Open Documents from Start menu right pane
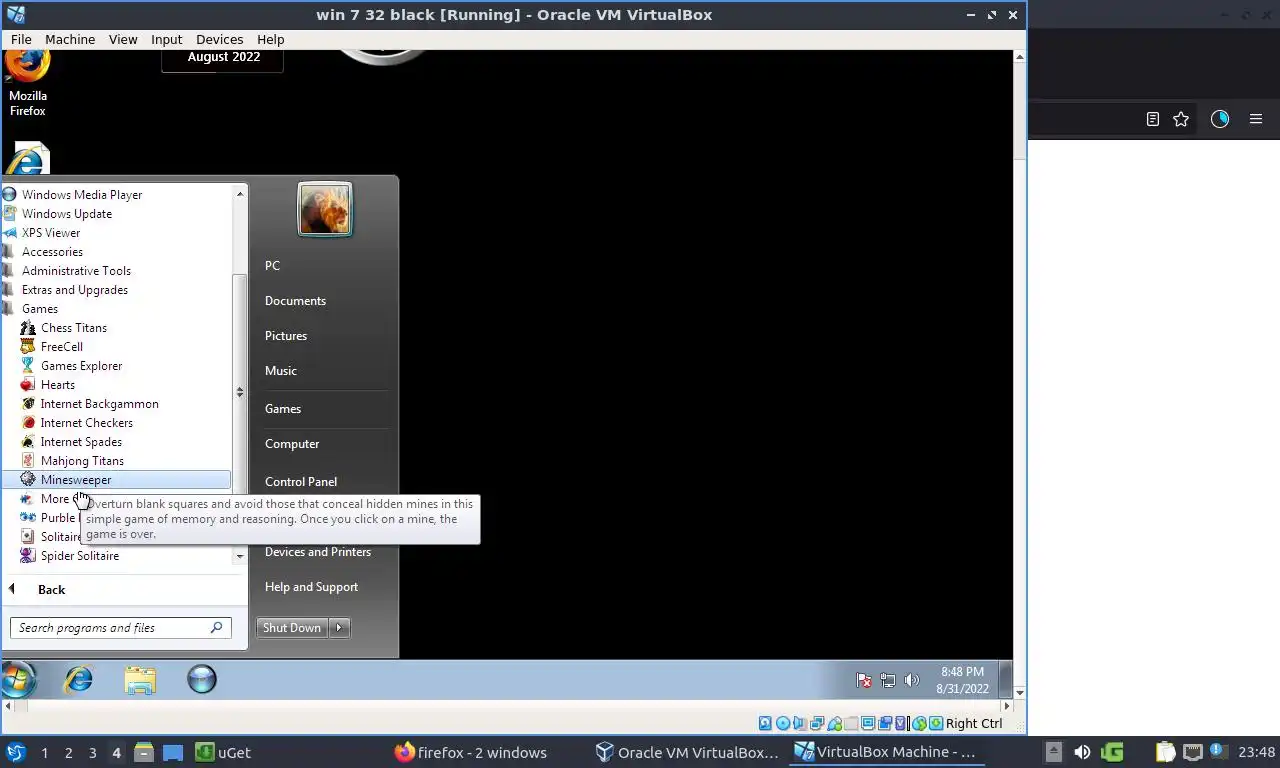The height and width of the screenshot is (768, 1280). point(295,301)
